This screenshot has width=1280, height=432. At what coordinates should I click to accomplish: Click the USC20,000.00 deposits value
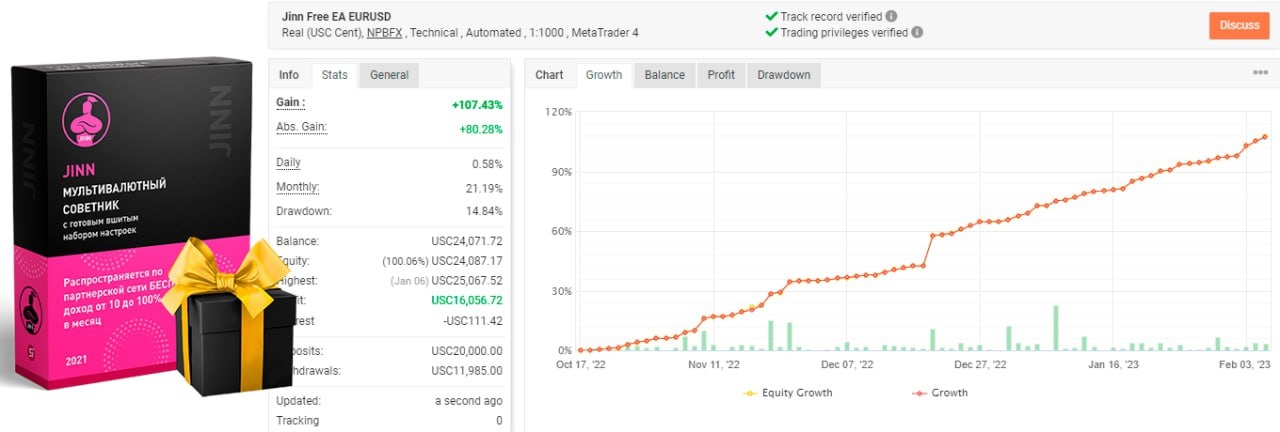467,350
